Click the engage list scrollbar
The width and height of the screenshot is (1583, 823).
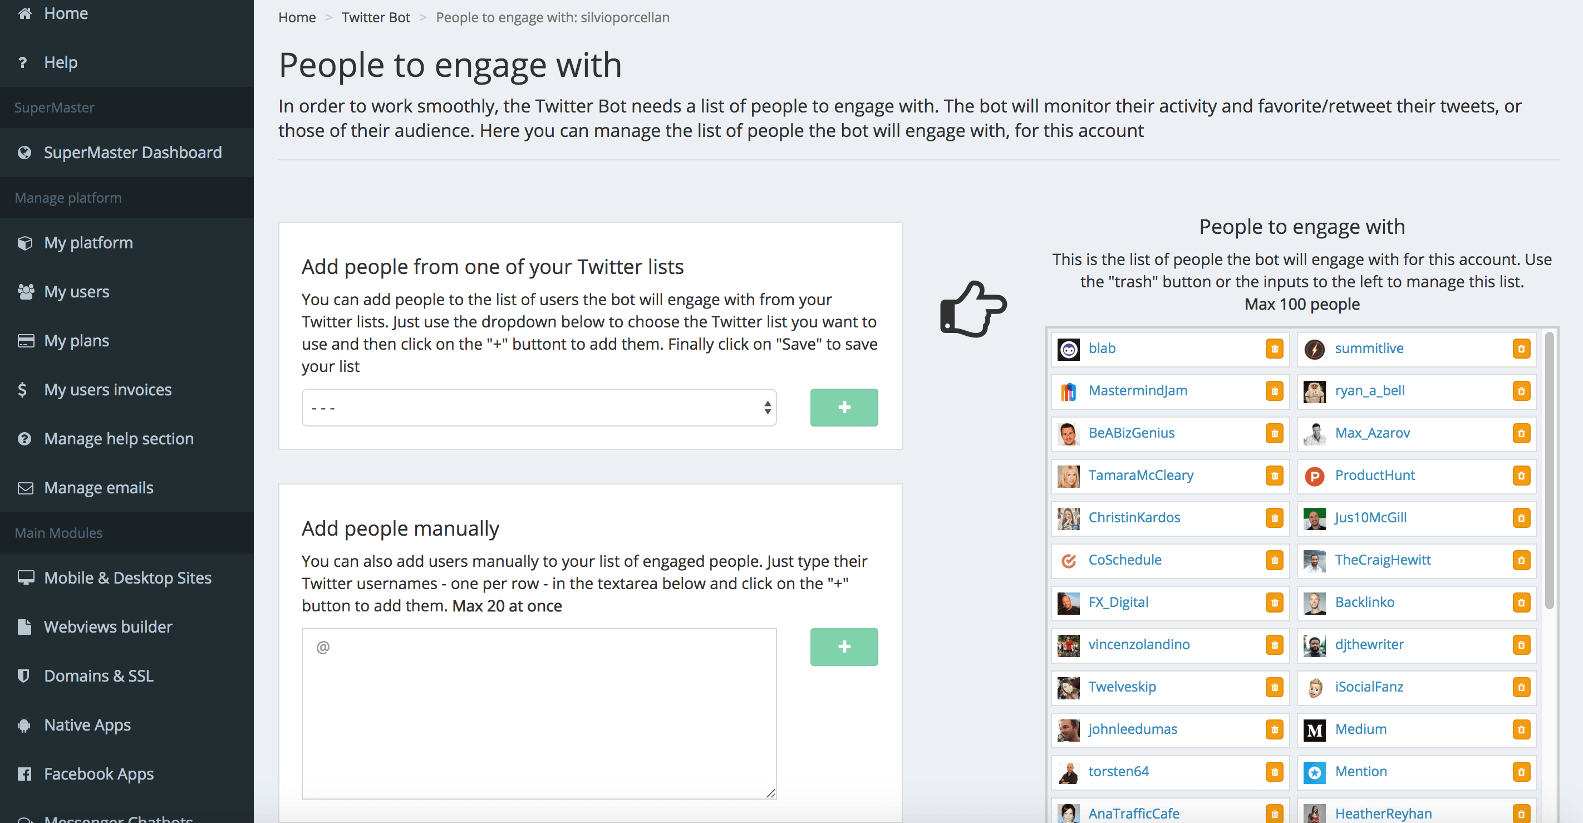click(x=1549, y=470)
